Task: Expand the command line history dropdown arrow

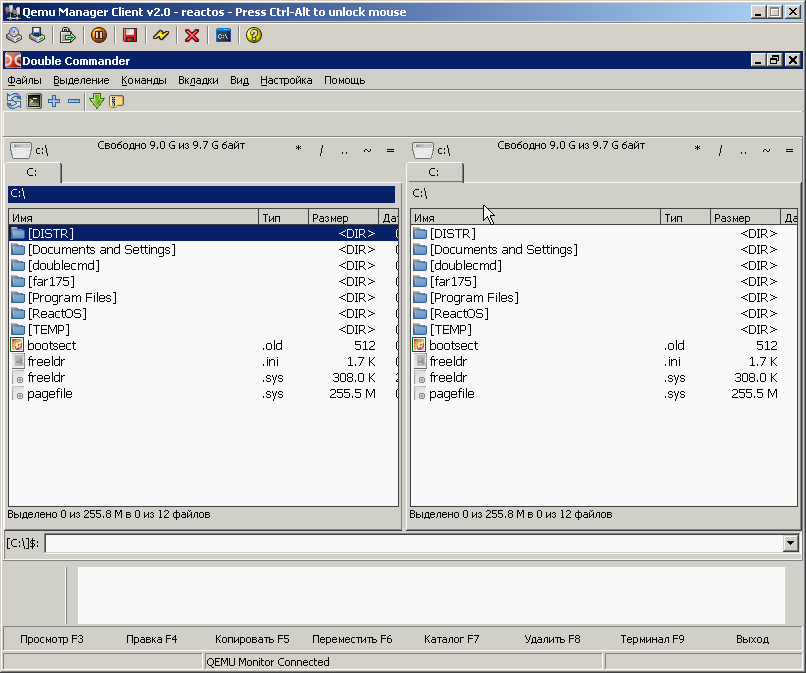Action: [791, 543]
